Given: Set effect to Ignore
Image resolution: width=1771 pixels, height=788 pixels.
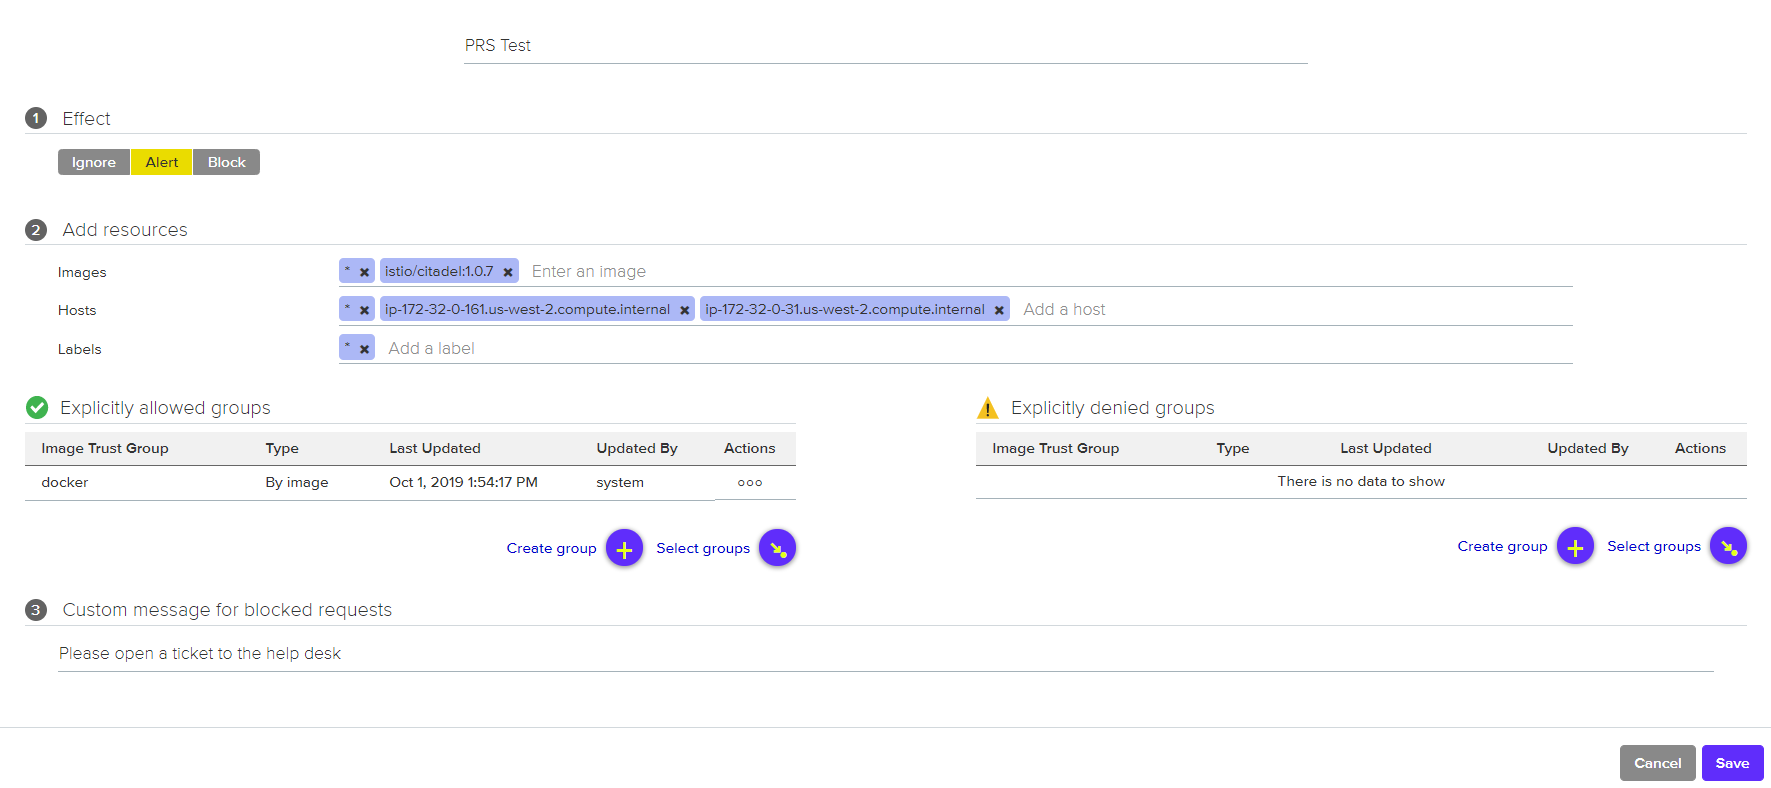Looking at the screenshot, I should click(x=94, y=162).
